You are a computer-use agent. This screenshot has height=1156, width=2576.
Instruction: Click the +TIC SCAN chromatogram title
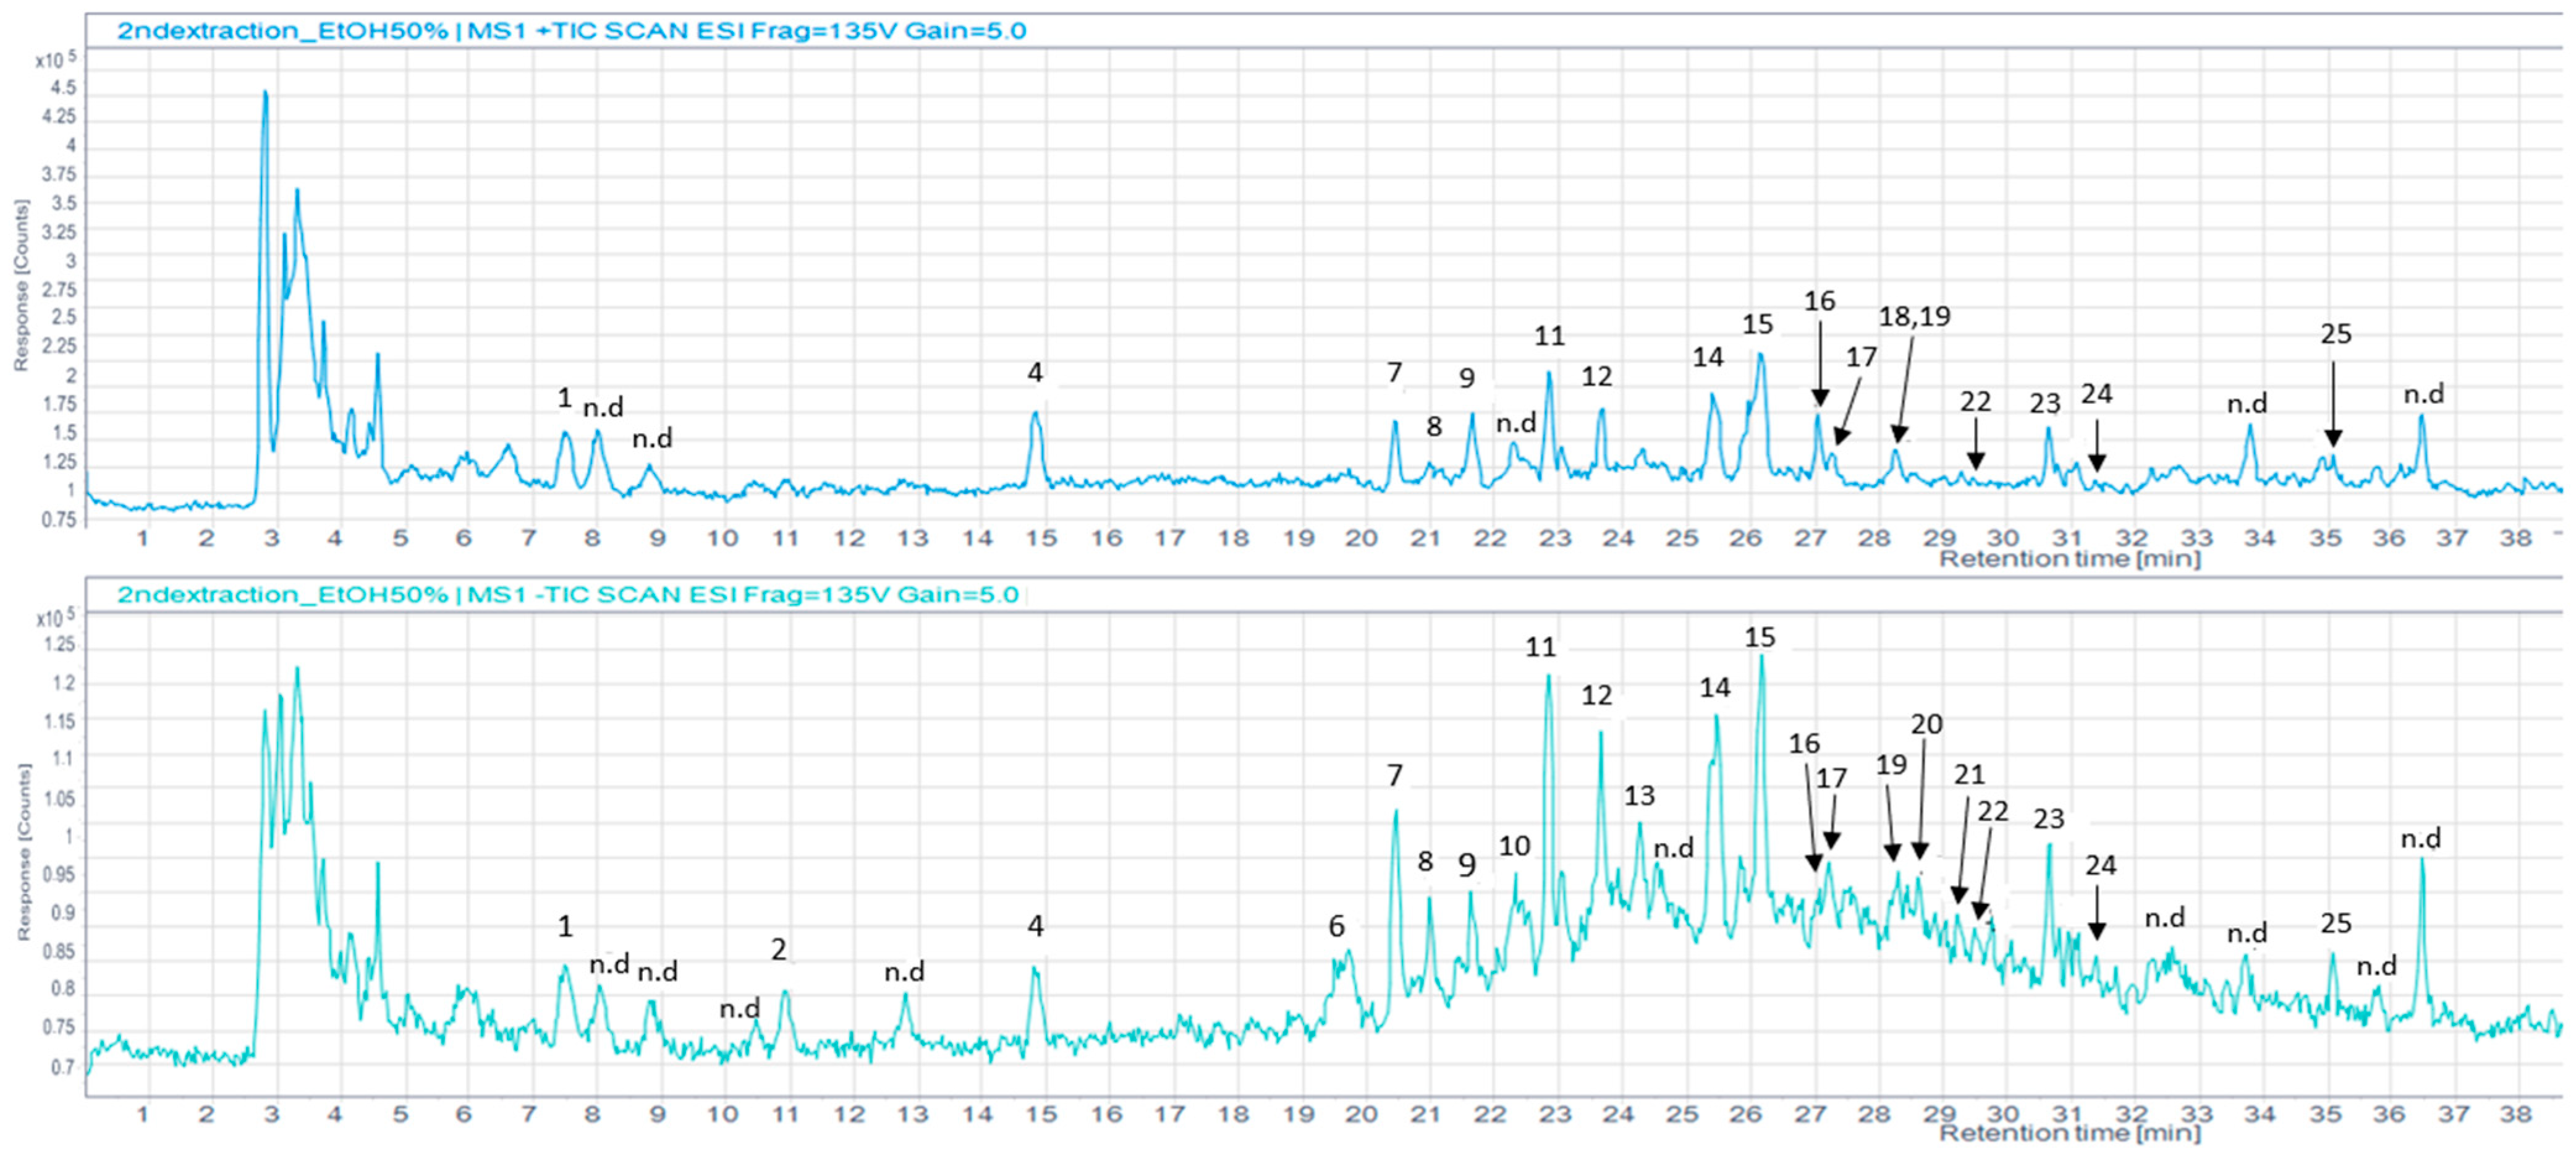(571, 31)
